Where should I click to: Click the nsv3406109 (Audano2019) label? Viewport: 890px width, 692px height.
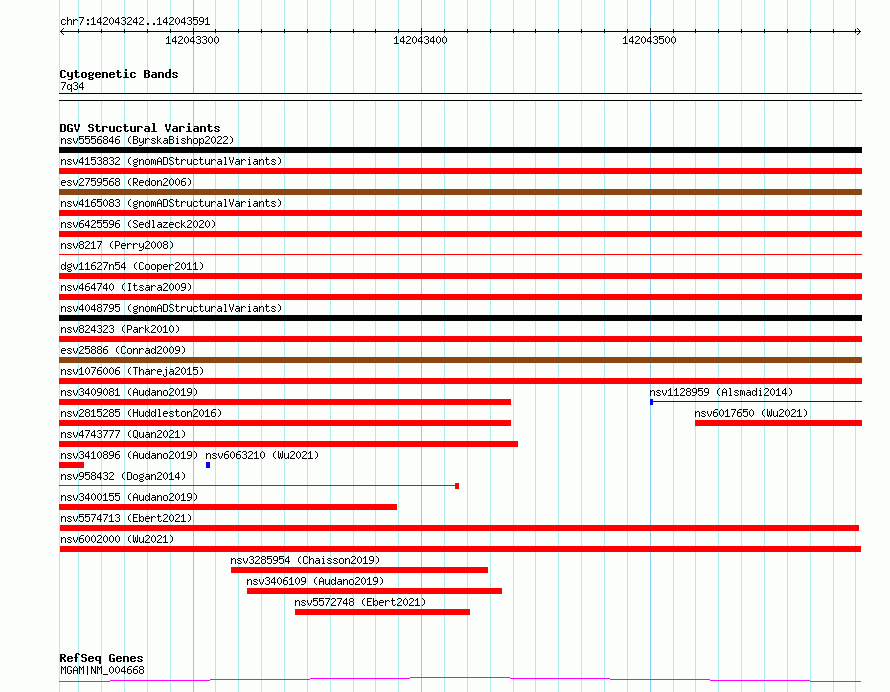(315, 581)
